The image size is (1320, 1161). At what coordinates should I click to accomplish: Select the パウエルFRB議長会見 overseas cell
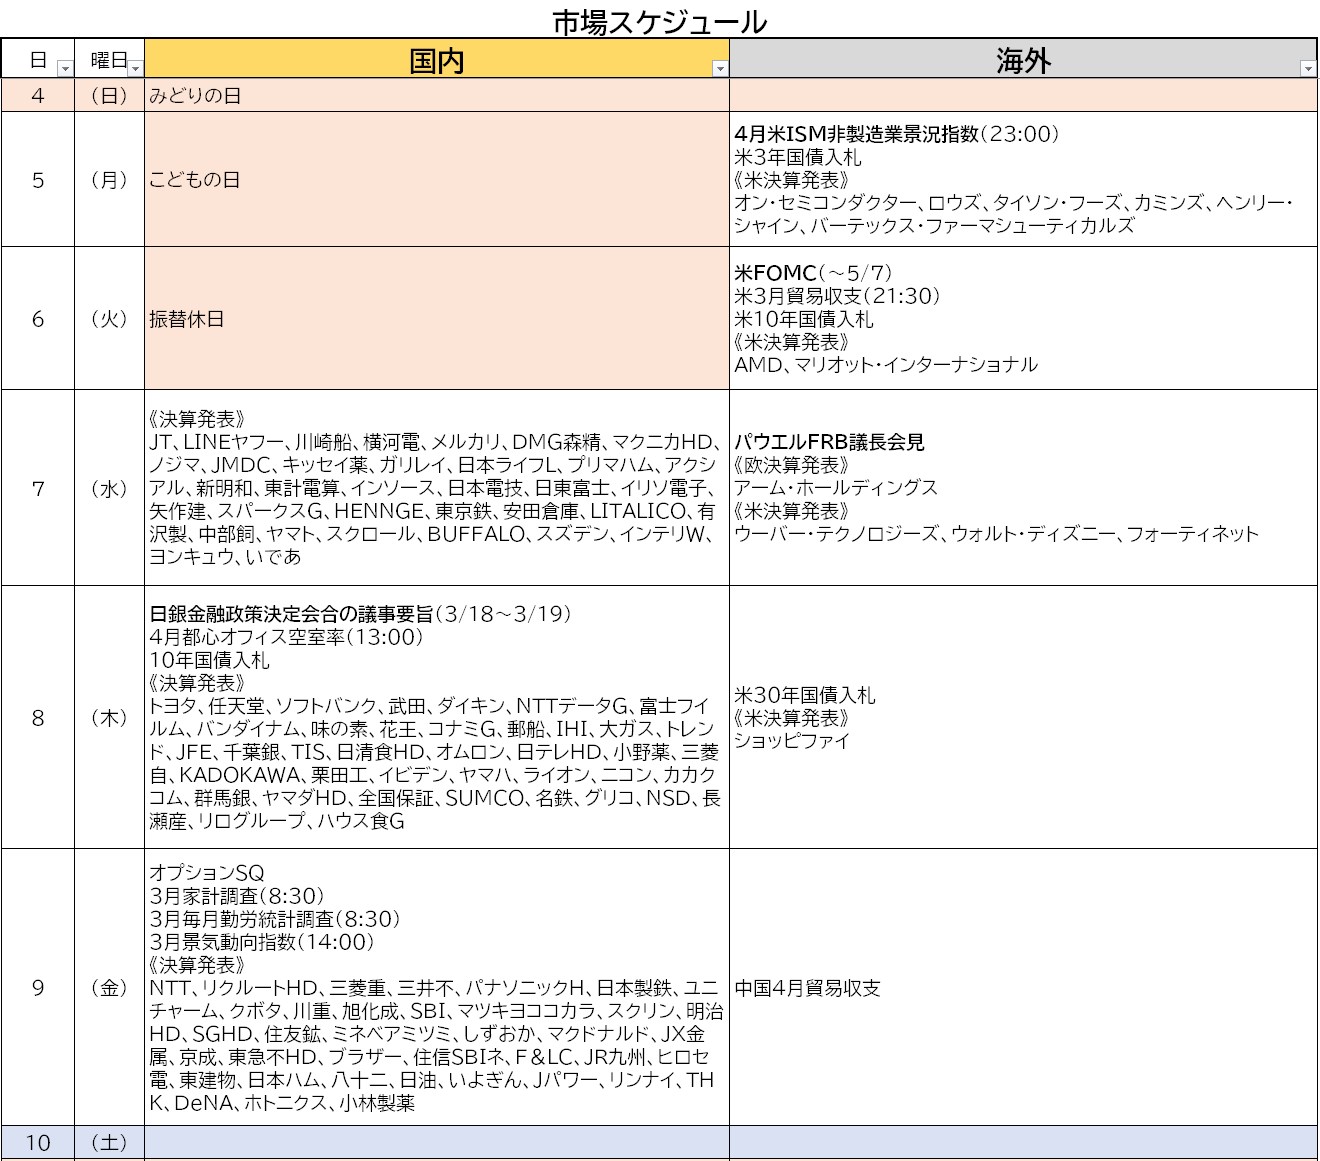coord(1023,488)
